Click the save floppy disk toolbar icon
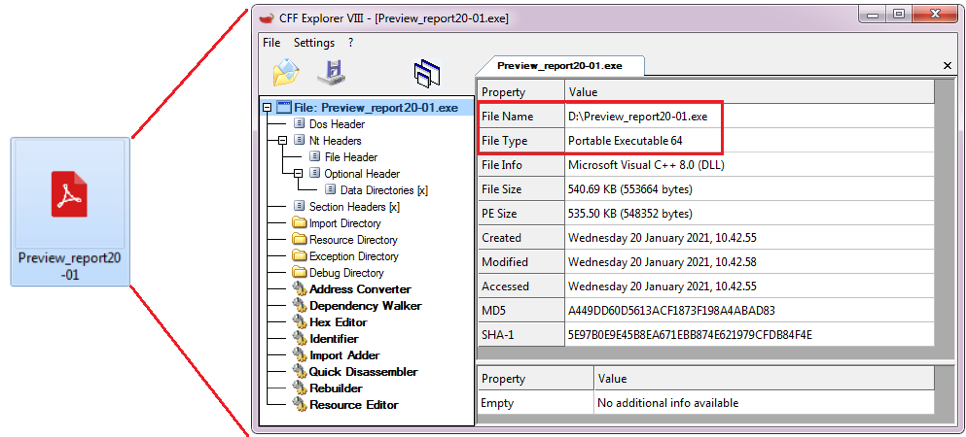The width and height of the screenshot is (966, 437). [331, 72]
